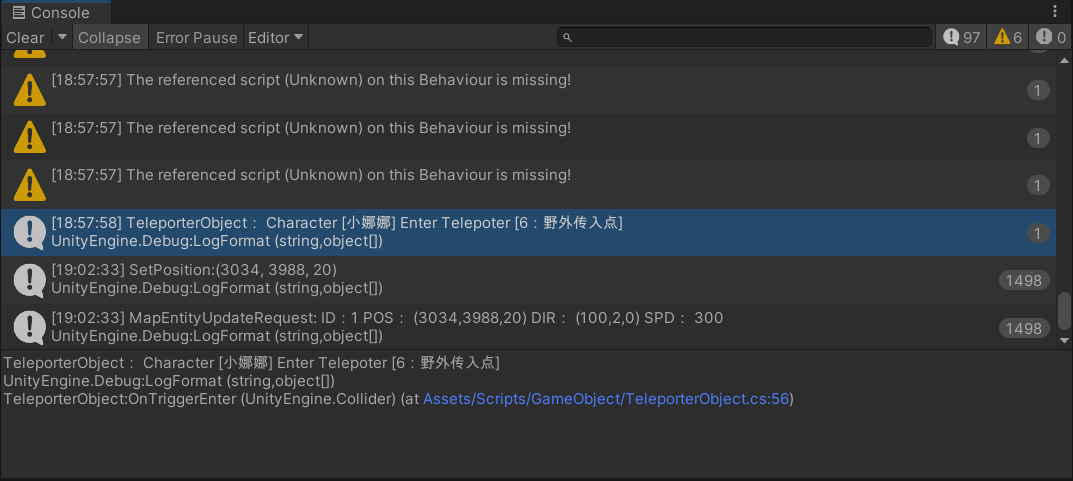
Task: Click the info icon on the TeleporterObject log entry
Action: click(30, 232)
